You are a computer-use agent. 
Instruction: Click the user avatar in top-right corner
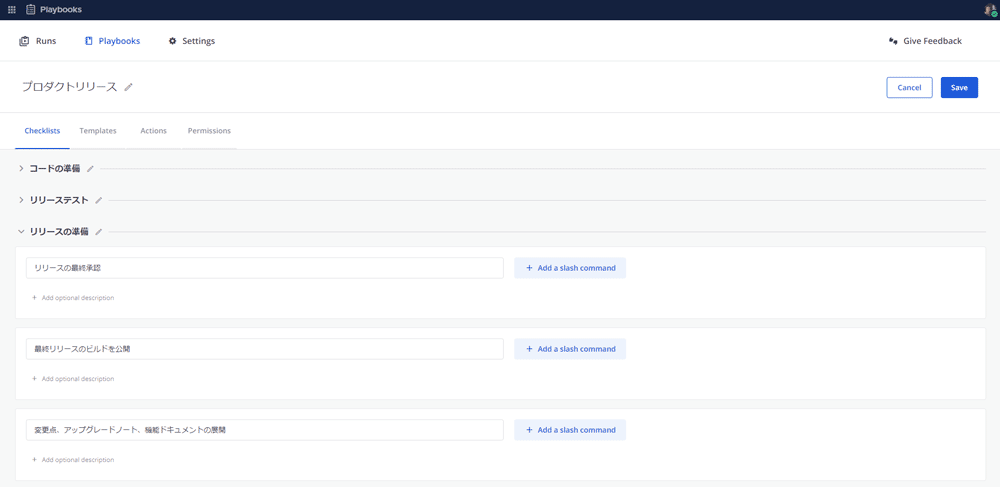[x=990, y=10]
